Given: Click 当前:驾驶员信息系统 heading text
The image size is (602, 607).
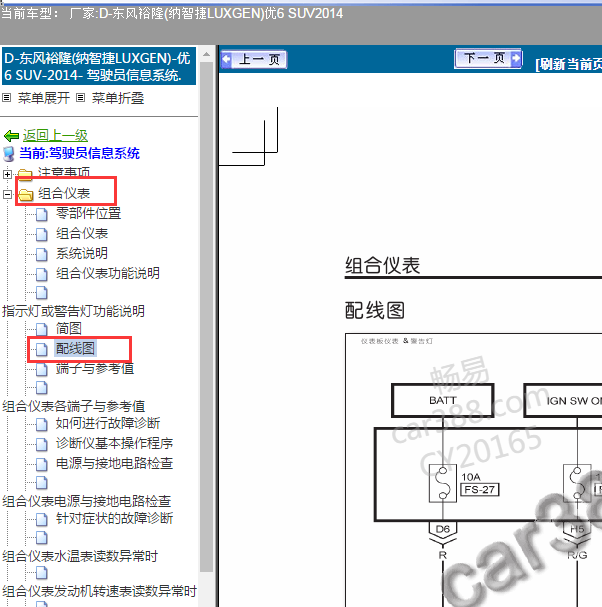Looking at the screenshot, I should pos(79,153).
